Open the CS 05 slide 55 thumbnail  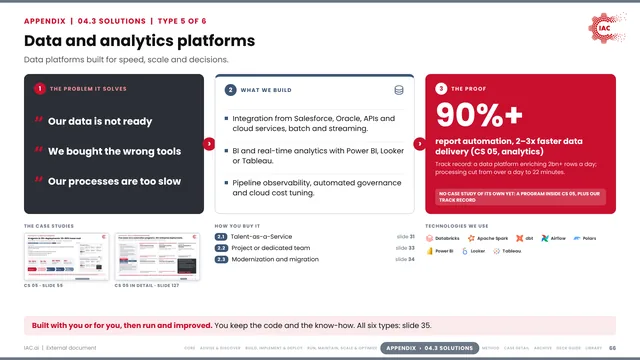tap(67, 257)
